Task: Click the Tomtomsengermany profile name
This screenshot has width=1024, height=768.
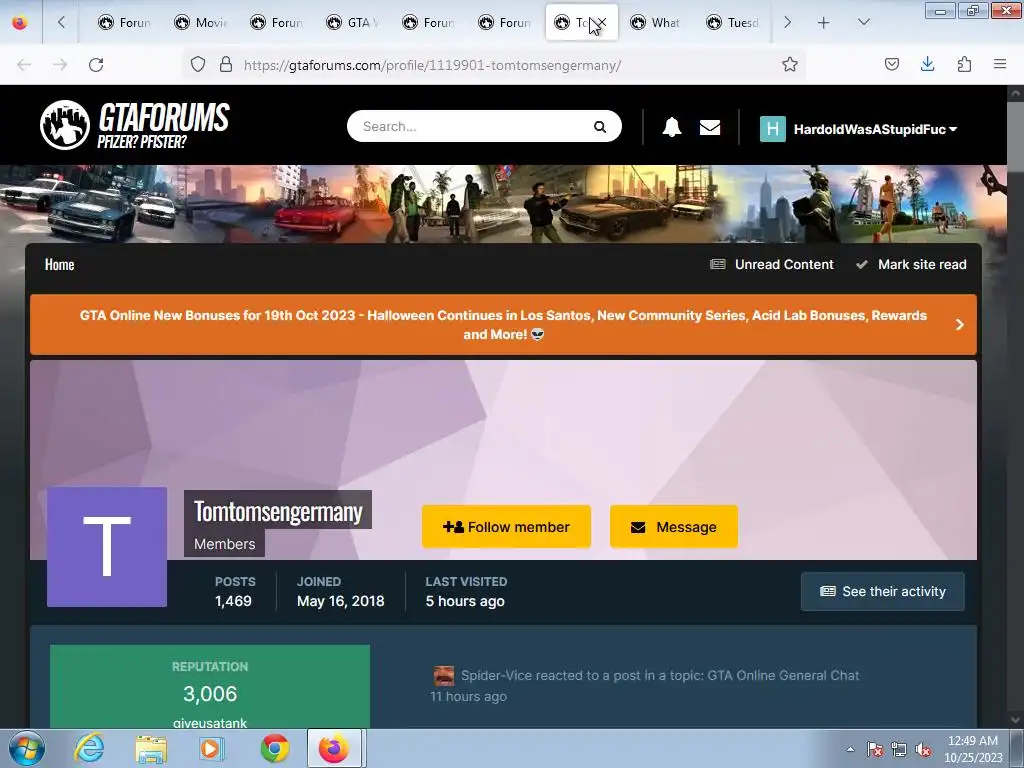Action: click(278, 511)
